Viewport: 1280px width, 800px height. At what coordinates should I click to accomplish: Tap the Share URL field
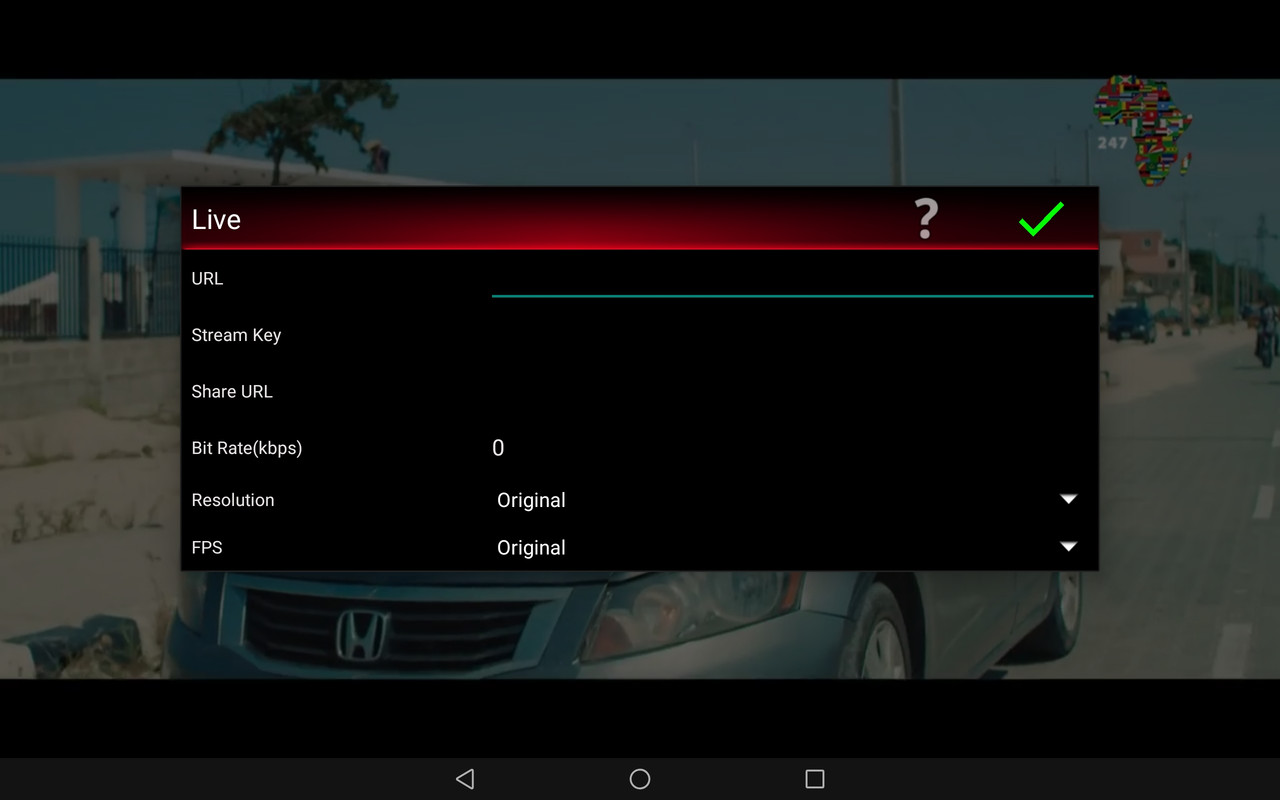[792, 391]
